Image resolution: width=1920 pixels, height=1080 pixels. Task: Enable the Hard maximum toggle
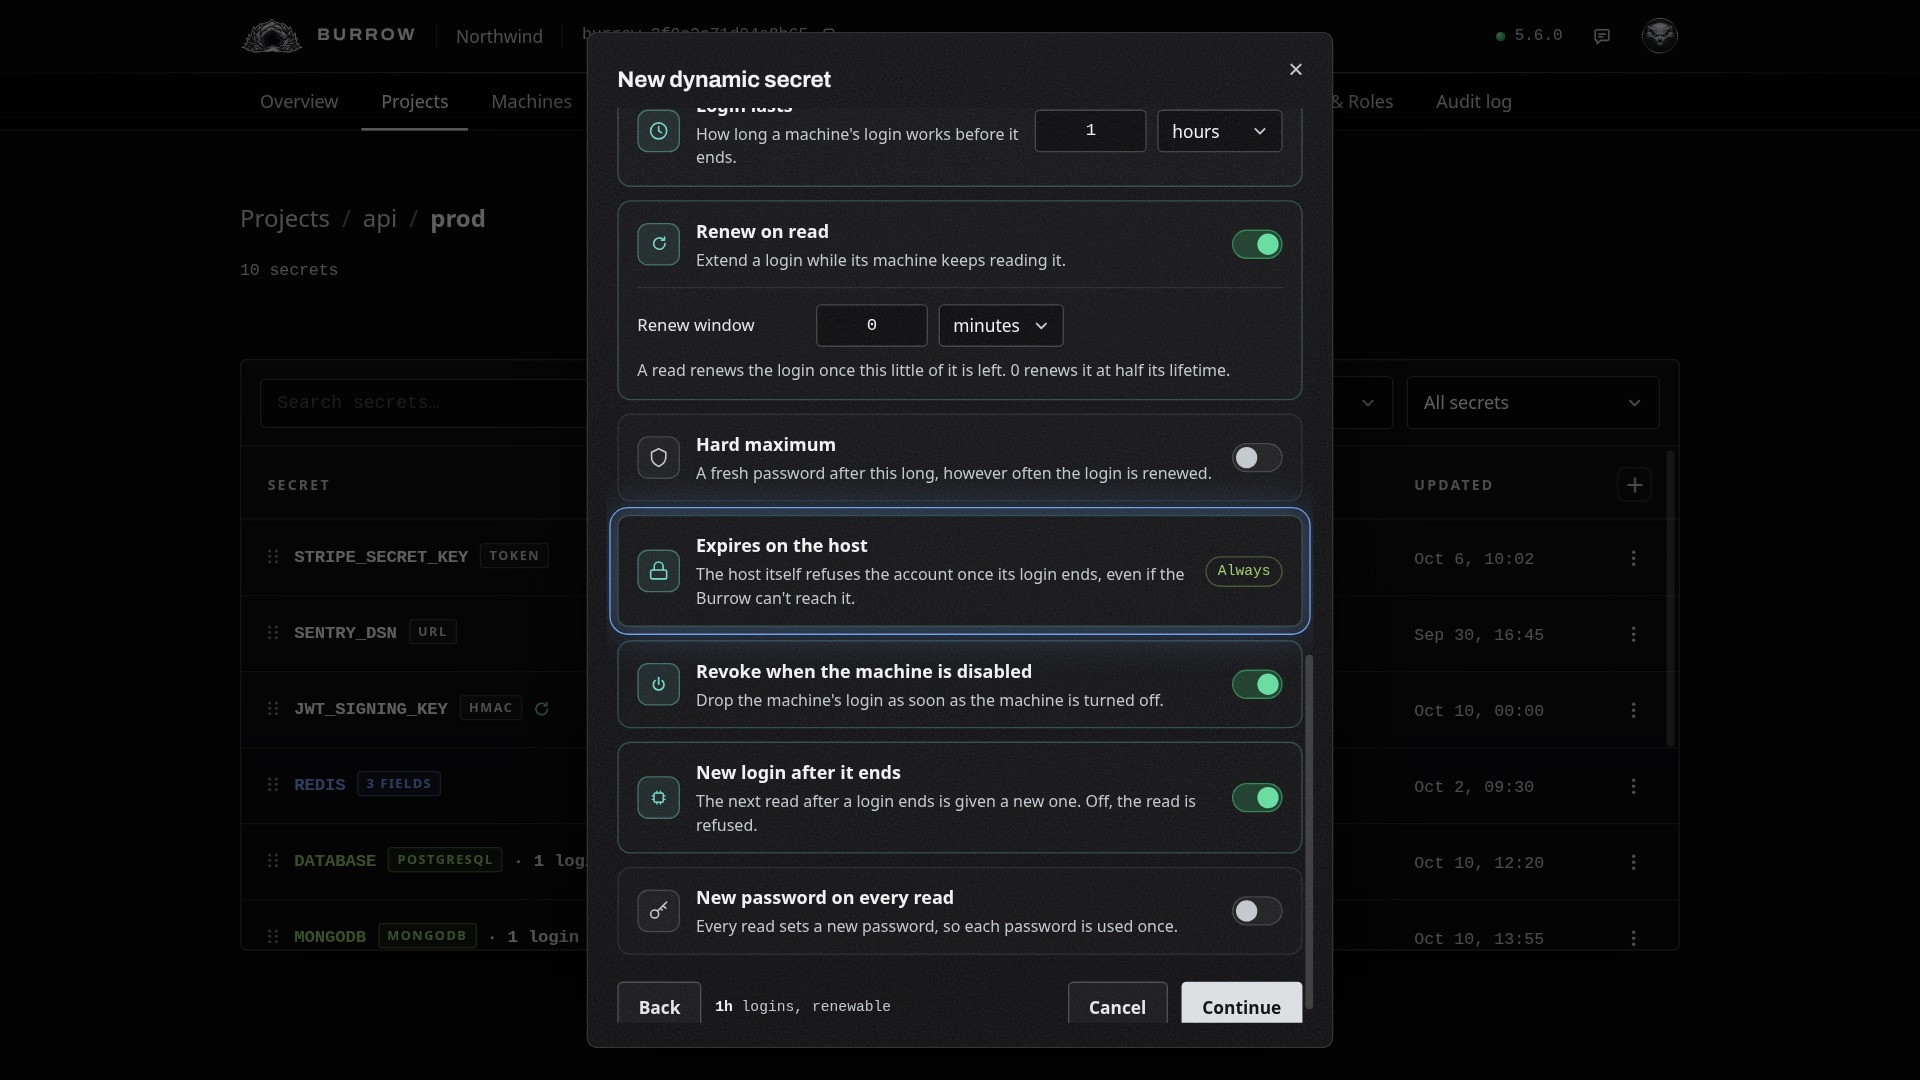point(1257,457)
